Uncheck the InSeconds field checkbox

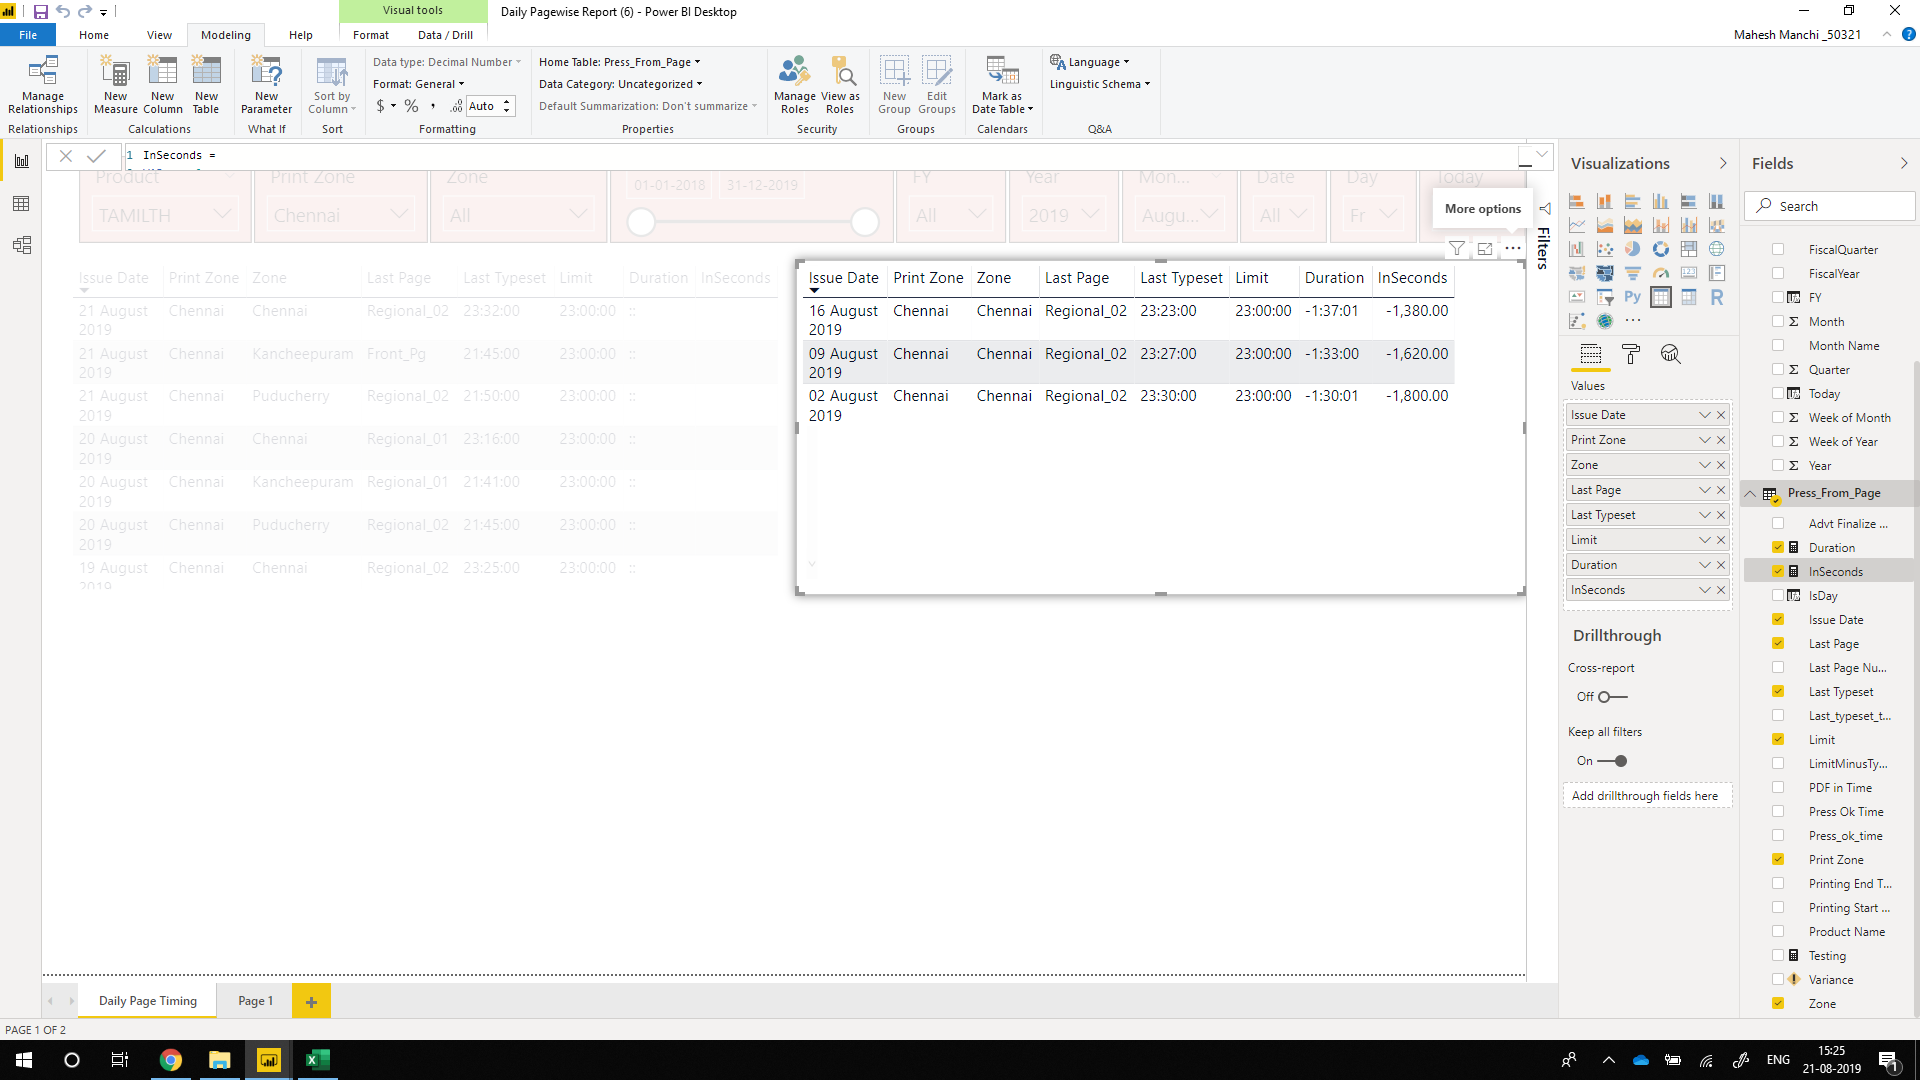(1778, 572)
